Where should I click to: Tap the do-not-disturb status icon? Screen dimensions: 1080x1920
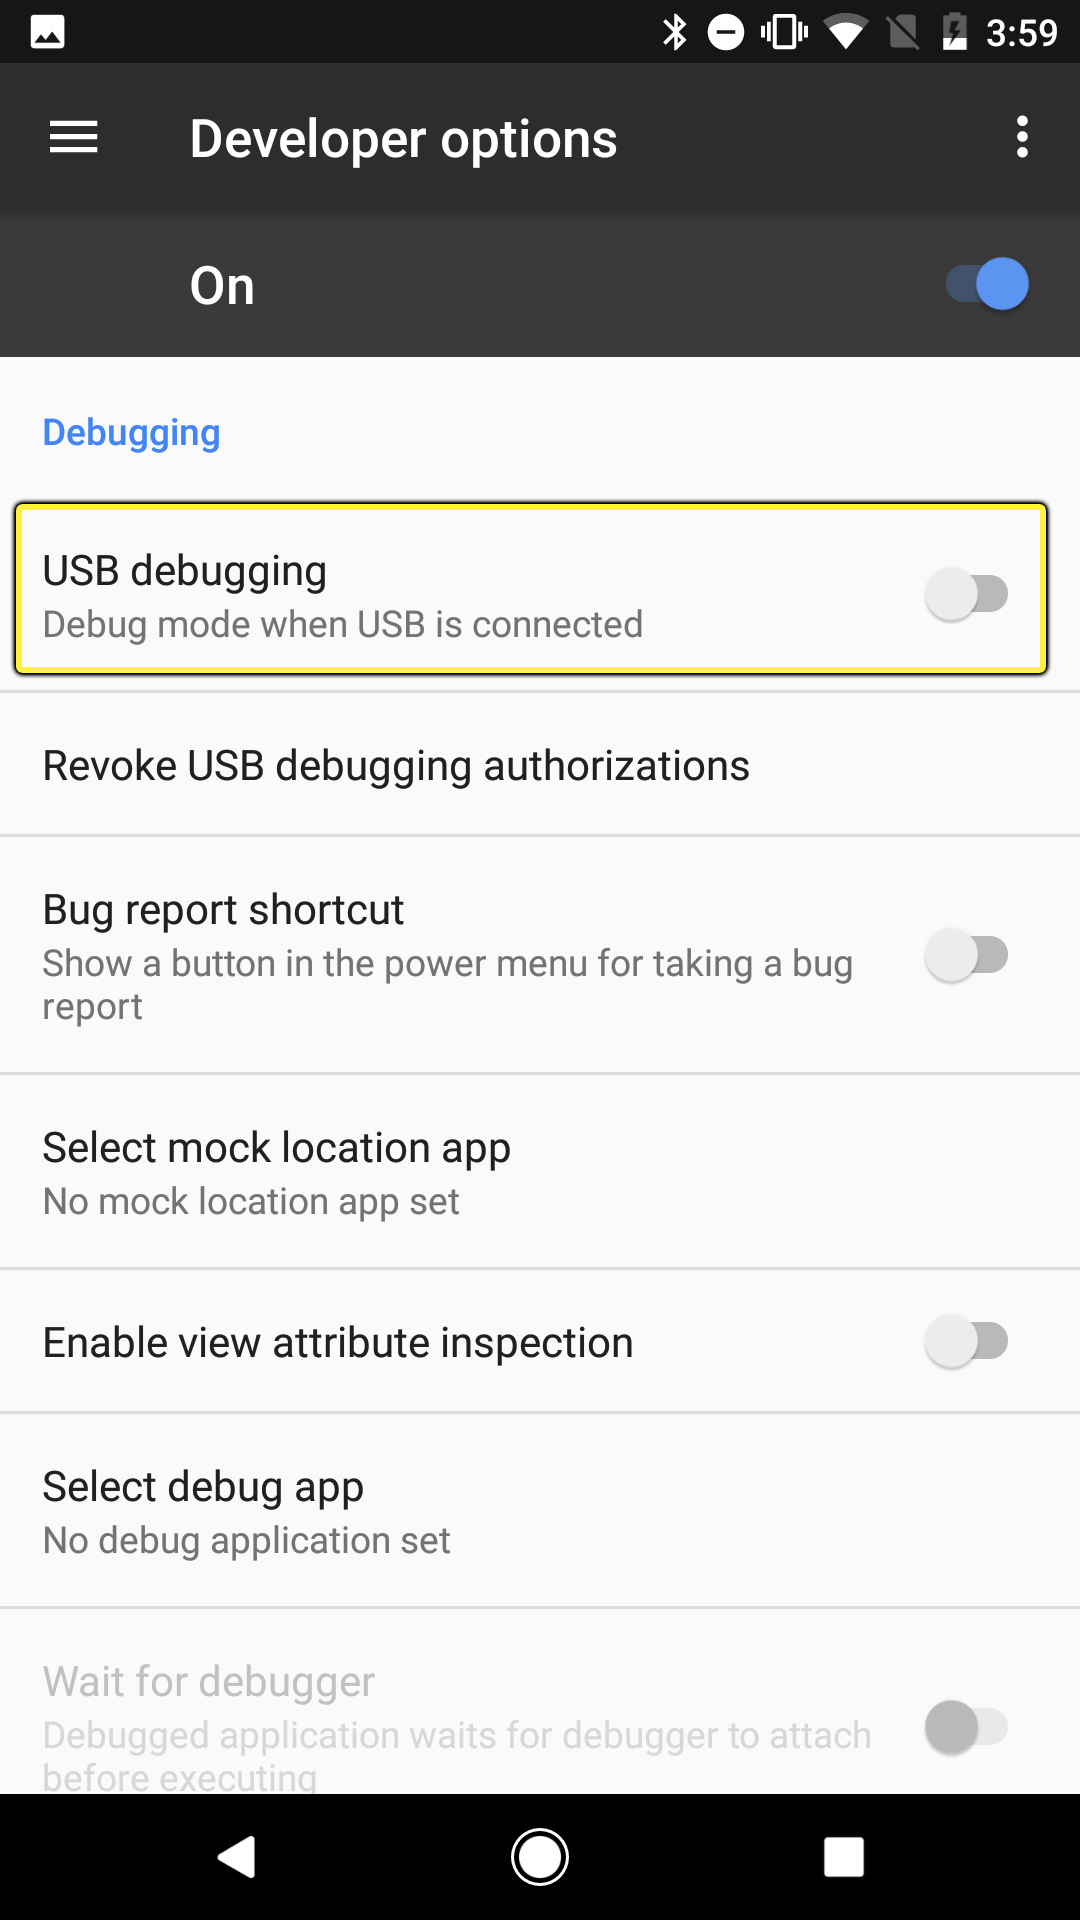tap(726, 32)
